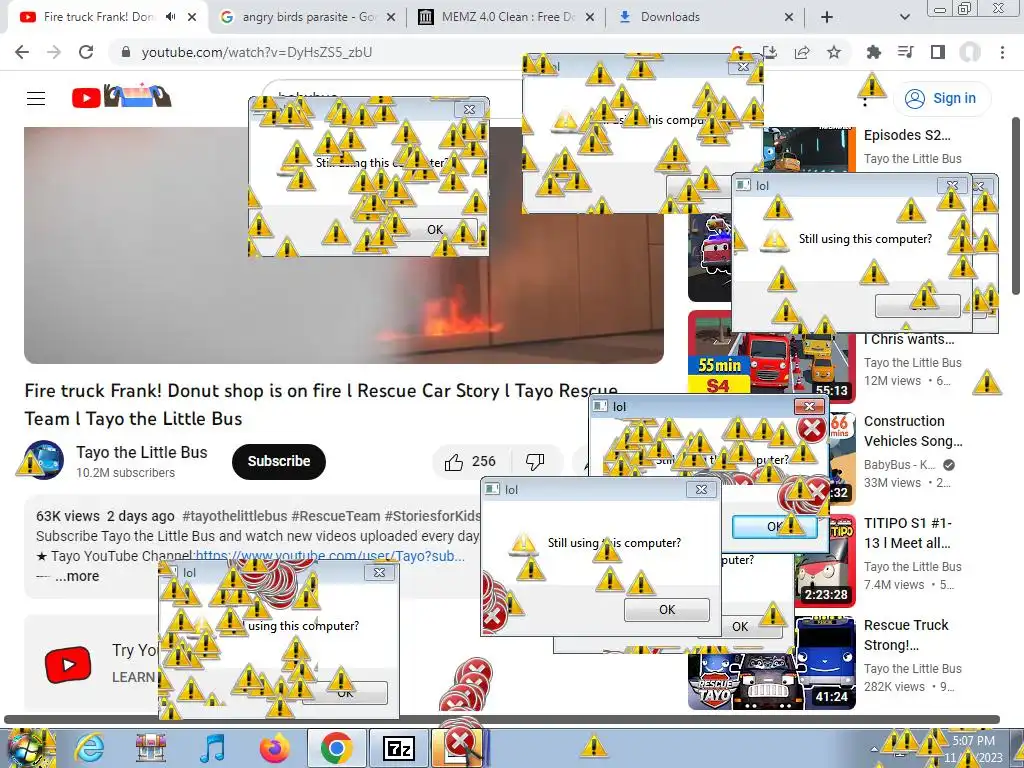
Task: Click the '63K views 2 days ago' text
Action: click(105, 516)
